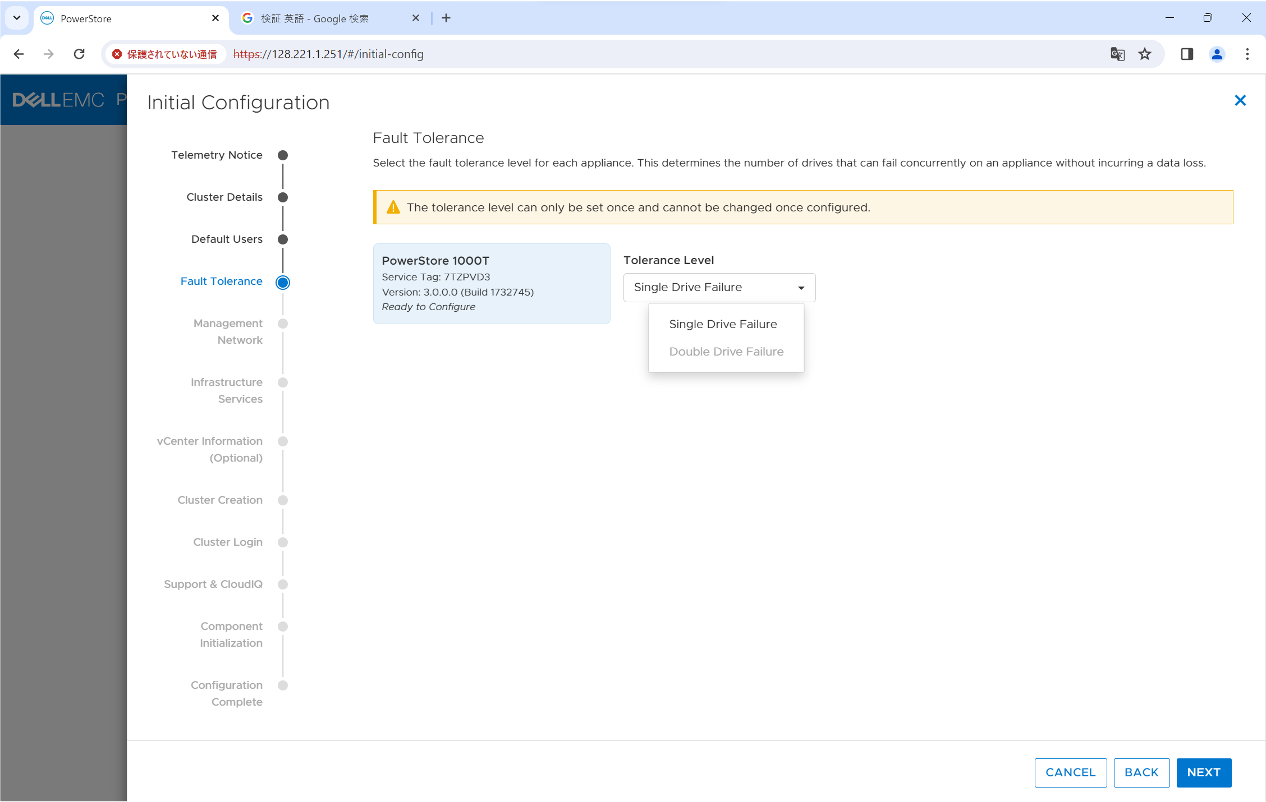Open a new browser tab
The image size is (1266, 802).
click(446, 18)
